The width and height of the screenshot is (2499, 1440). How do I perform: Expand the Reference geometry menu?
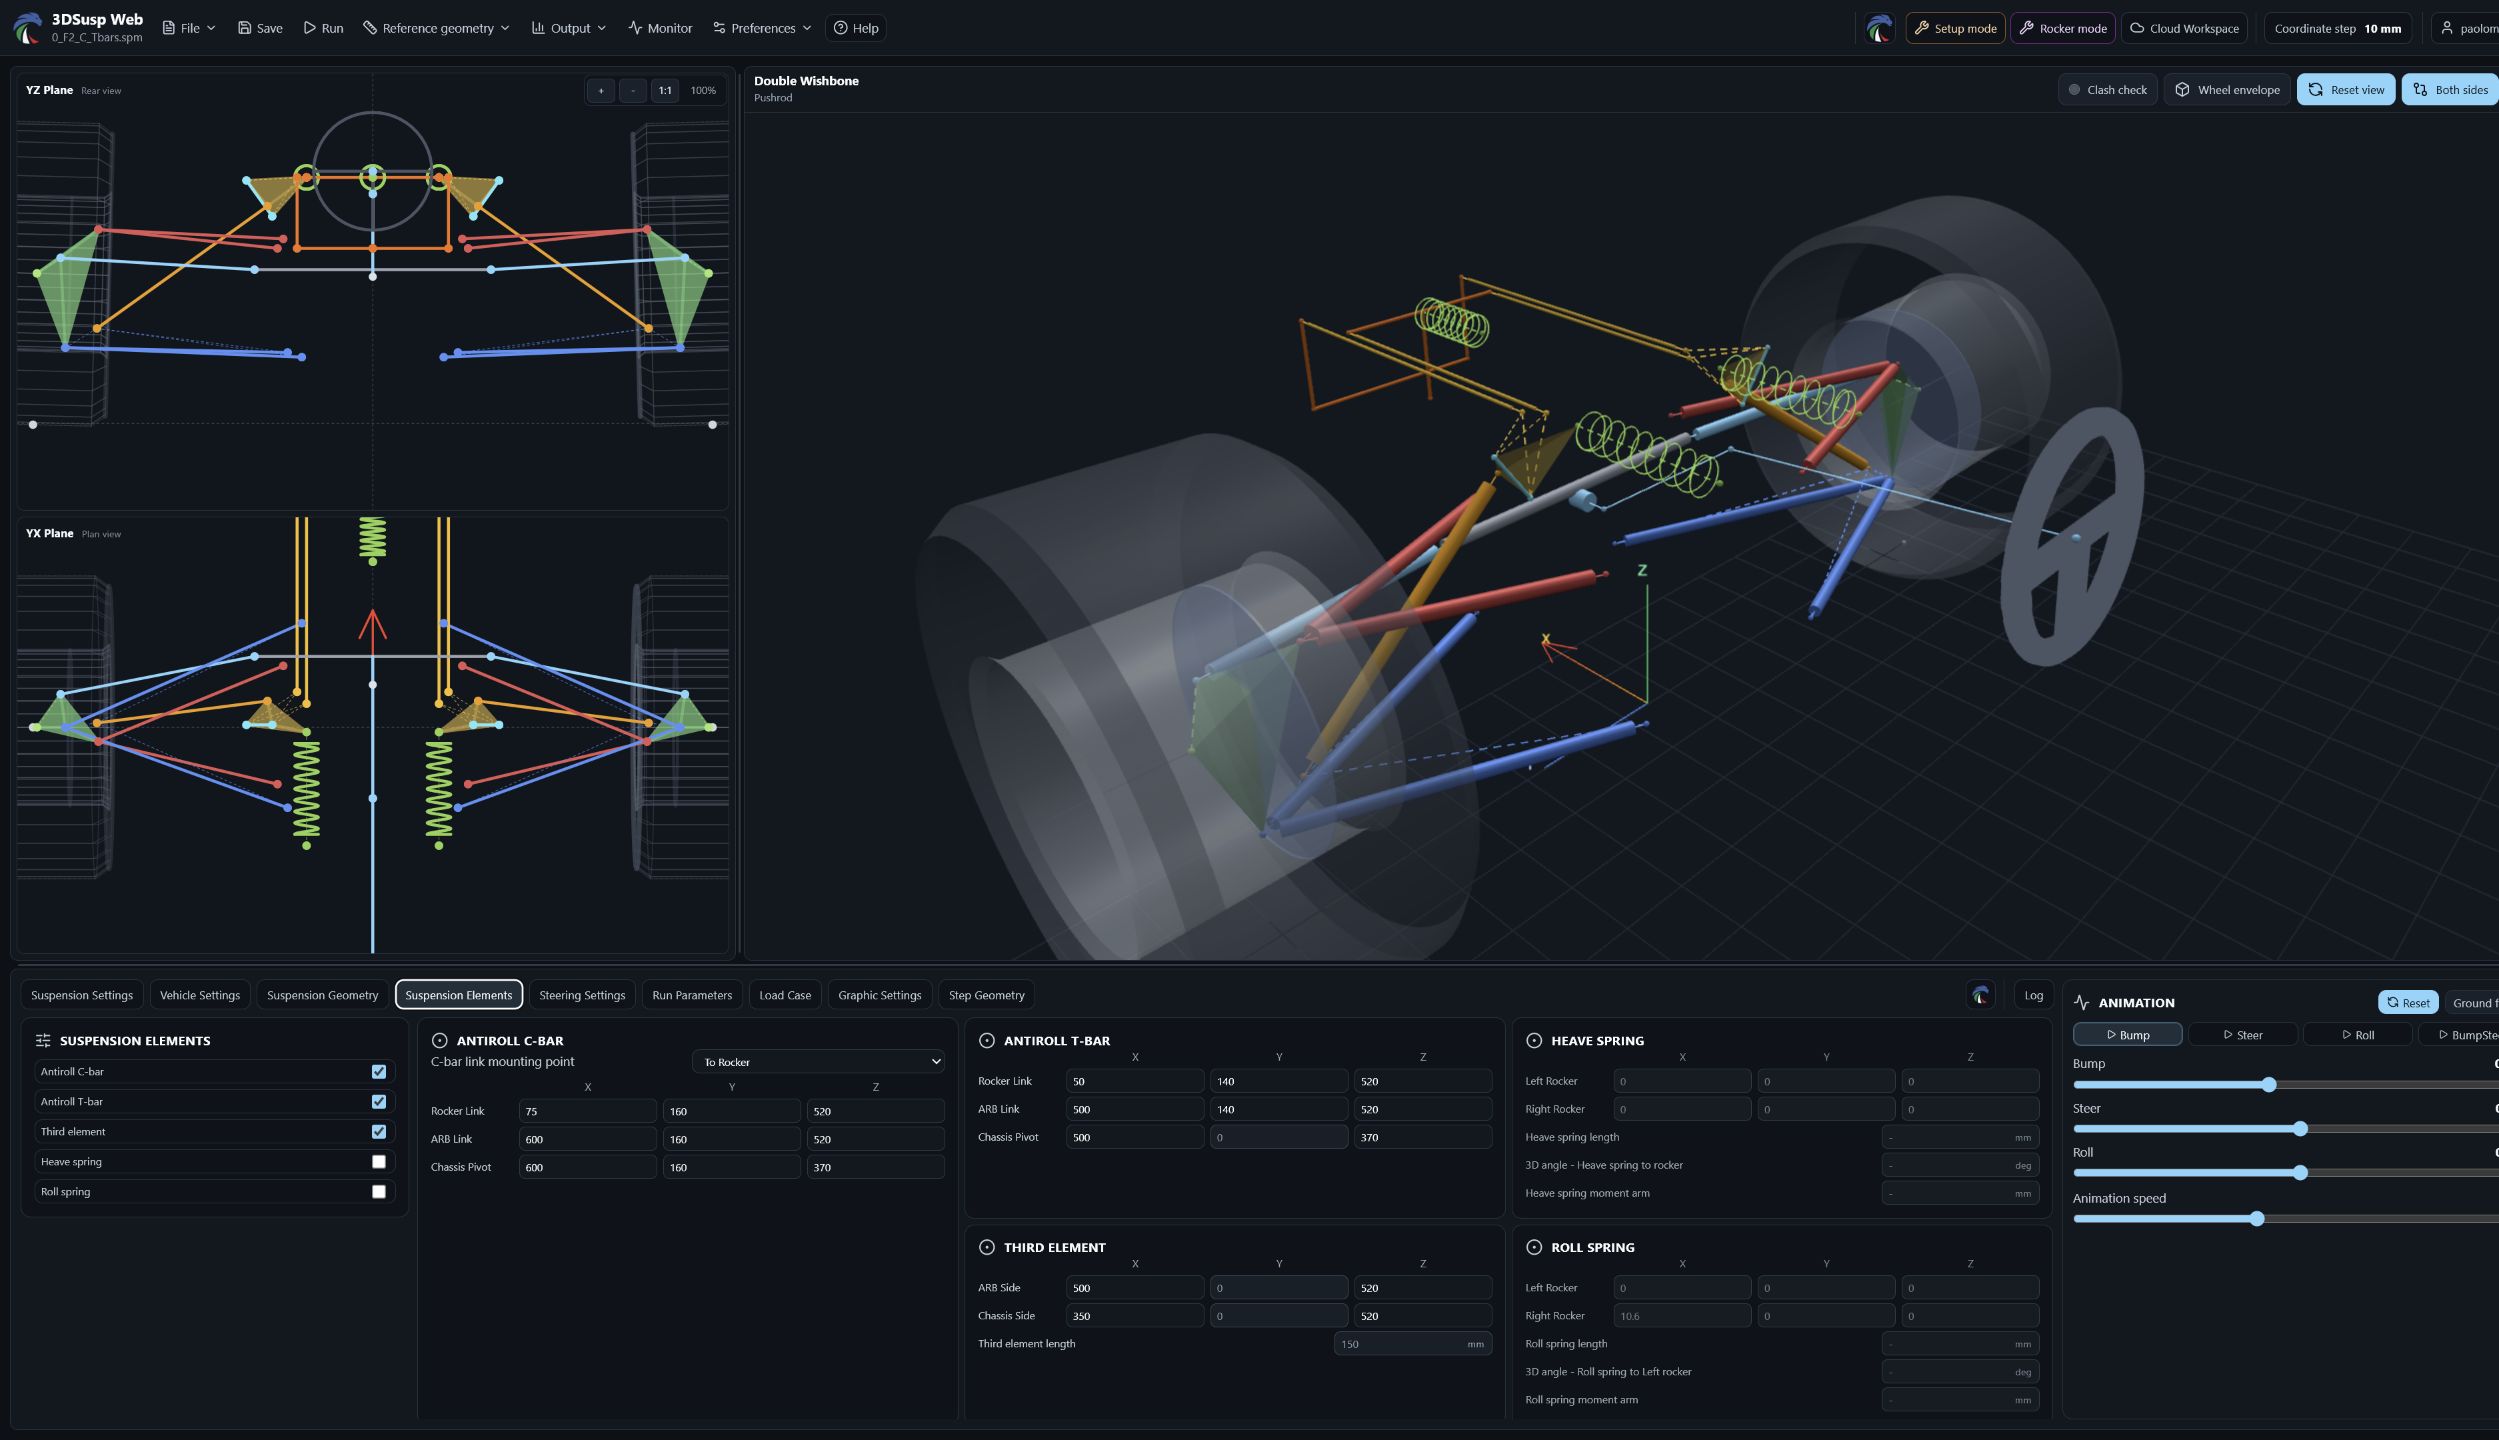(436, 28)
